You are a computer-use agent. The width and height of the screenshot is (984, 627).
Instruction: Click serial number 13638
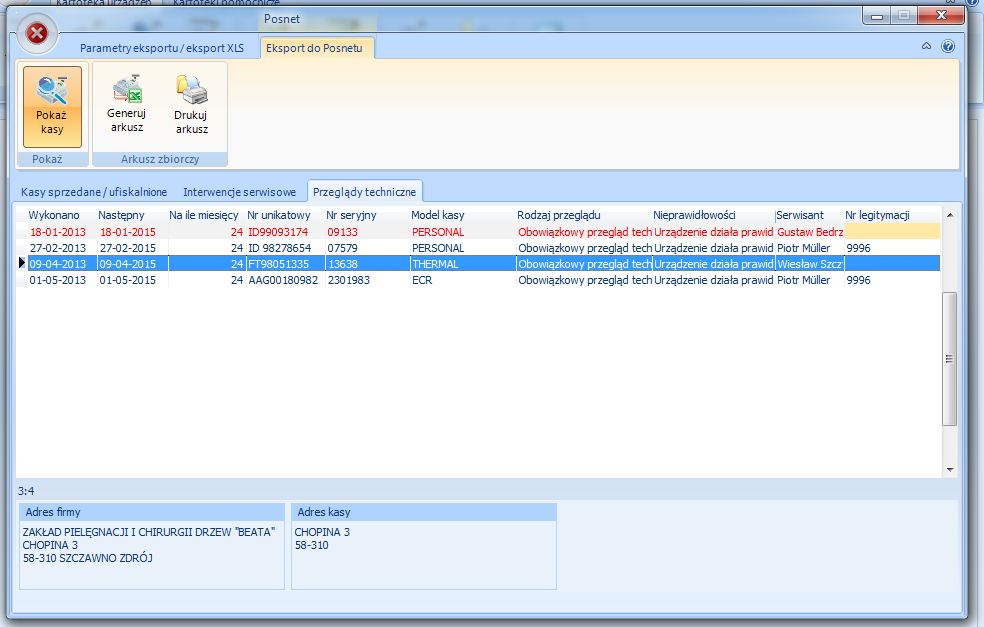click(x=343, y=264)
